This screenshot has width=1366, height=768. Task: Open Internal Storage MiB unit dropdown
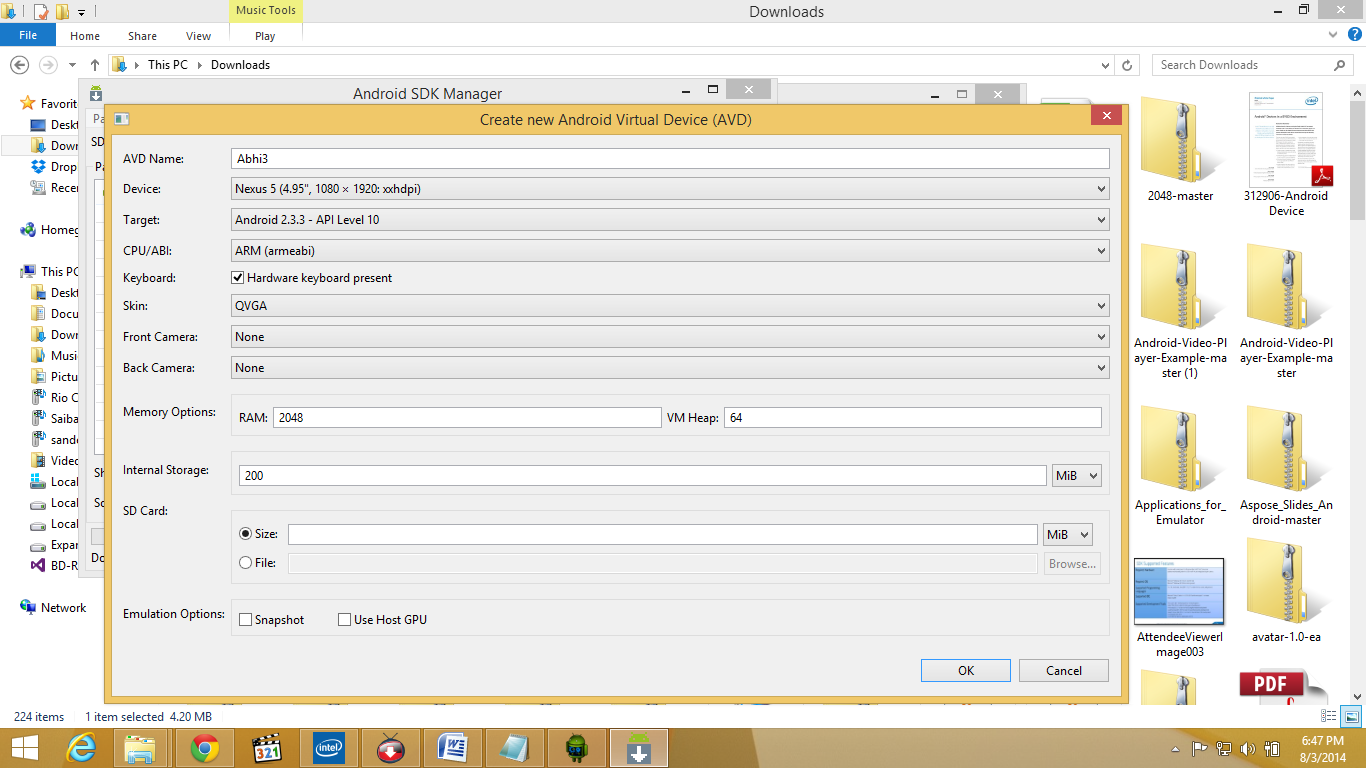click(x=1077, y=476)
